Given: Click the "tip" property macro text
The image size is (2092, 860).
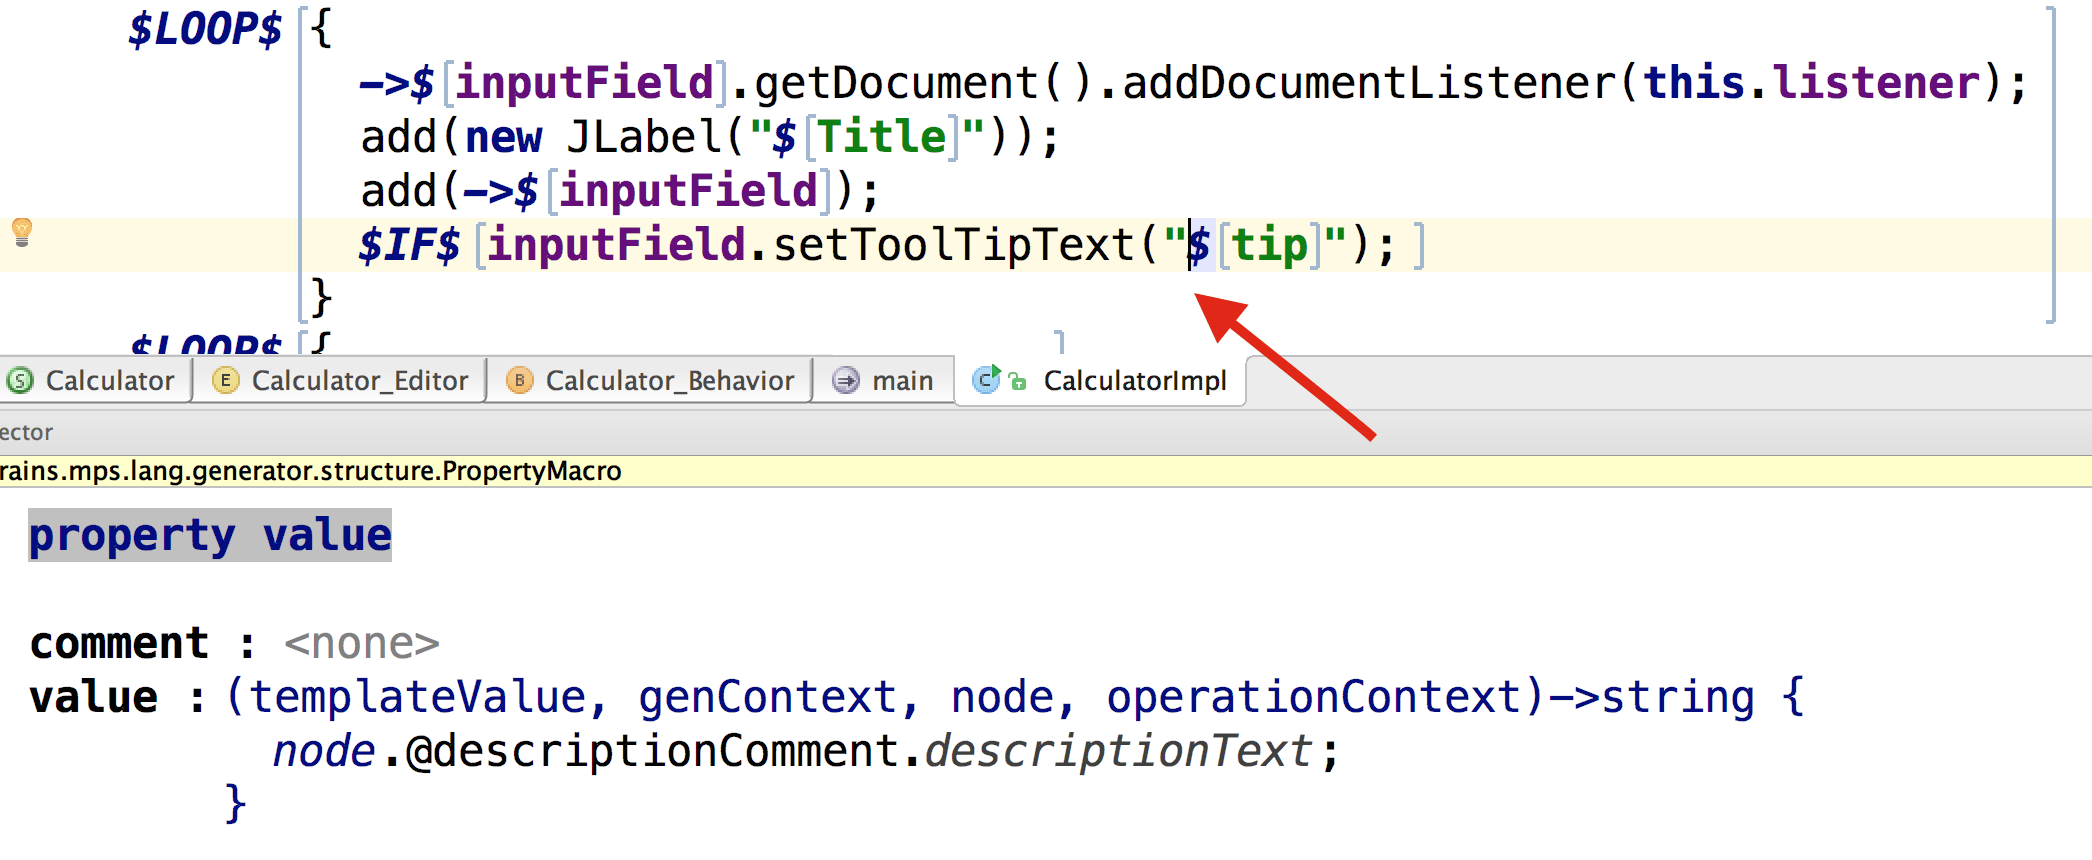Looking at the screenshot, I should [x=1270, y=245].
